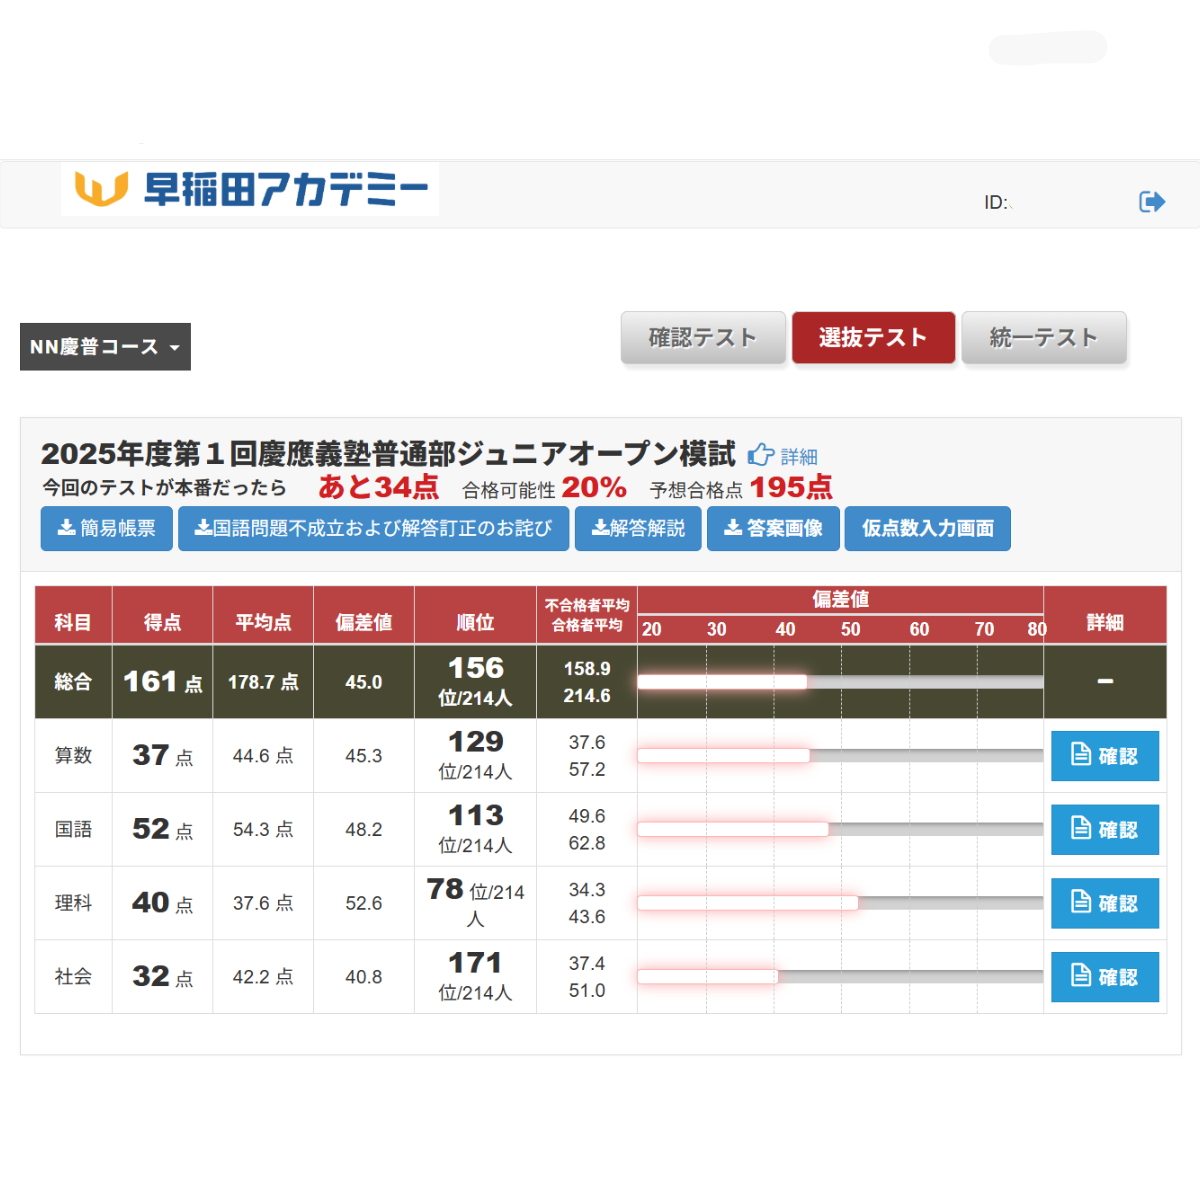
Task: Select the 選抜テスト tab
Action: 873,338
